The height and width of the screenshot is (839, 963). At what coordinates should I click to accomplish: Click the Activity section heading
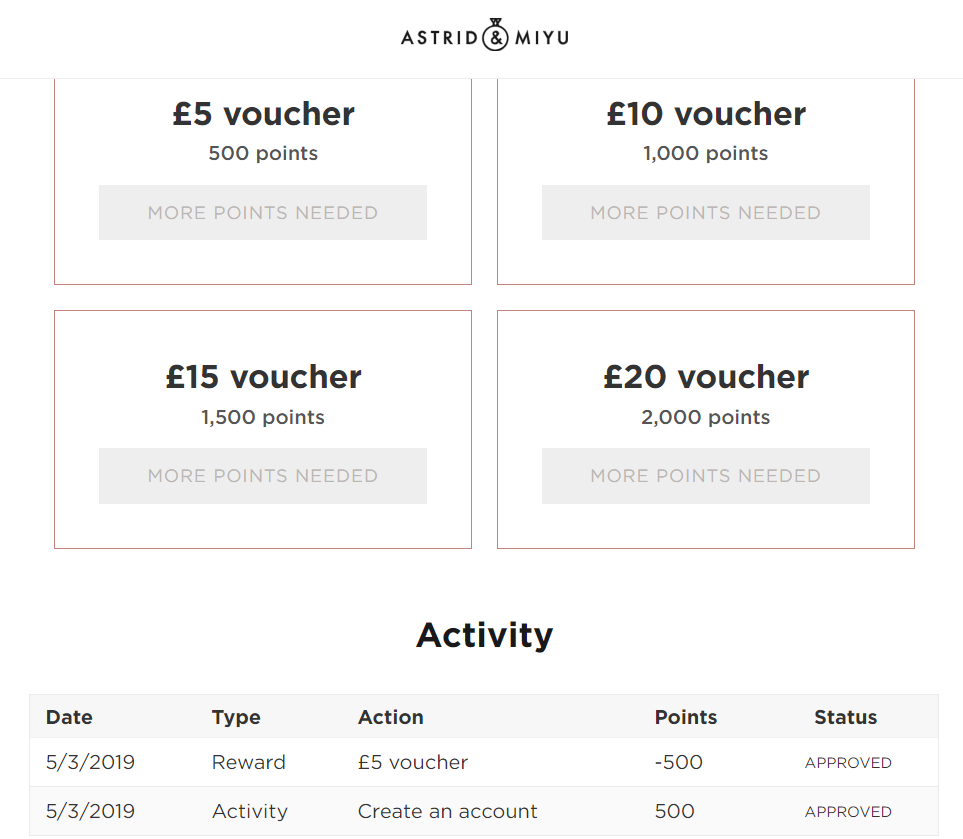coord(485,635)
